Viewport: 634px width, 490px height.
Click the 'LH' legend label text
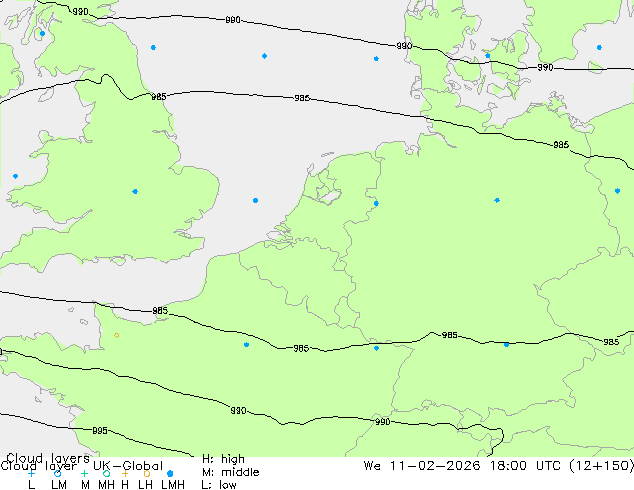tap(145, 484)
